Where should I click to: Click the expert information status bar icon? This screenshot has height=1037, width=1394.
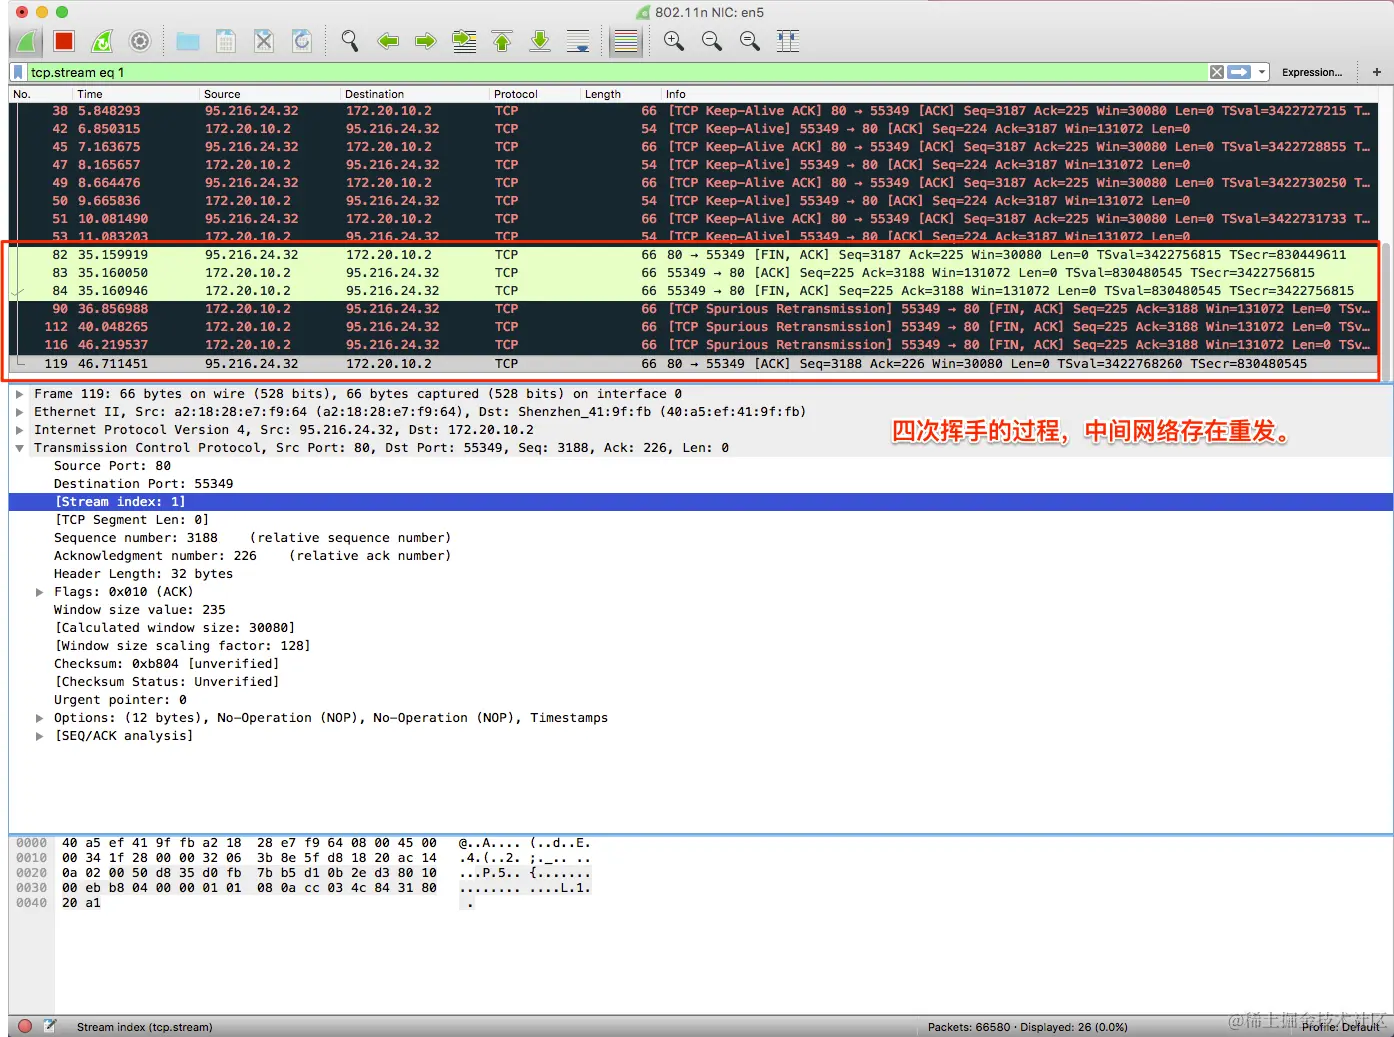tap(25, 1026)
